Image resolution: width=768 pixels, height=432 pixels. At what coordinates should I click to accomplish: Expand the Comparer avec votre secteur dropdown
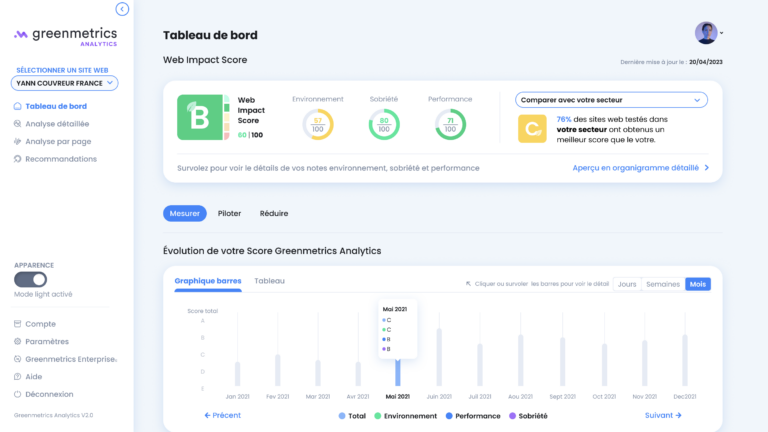tap(611, 100)
